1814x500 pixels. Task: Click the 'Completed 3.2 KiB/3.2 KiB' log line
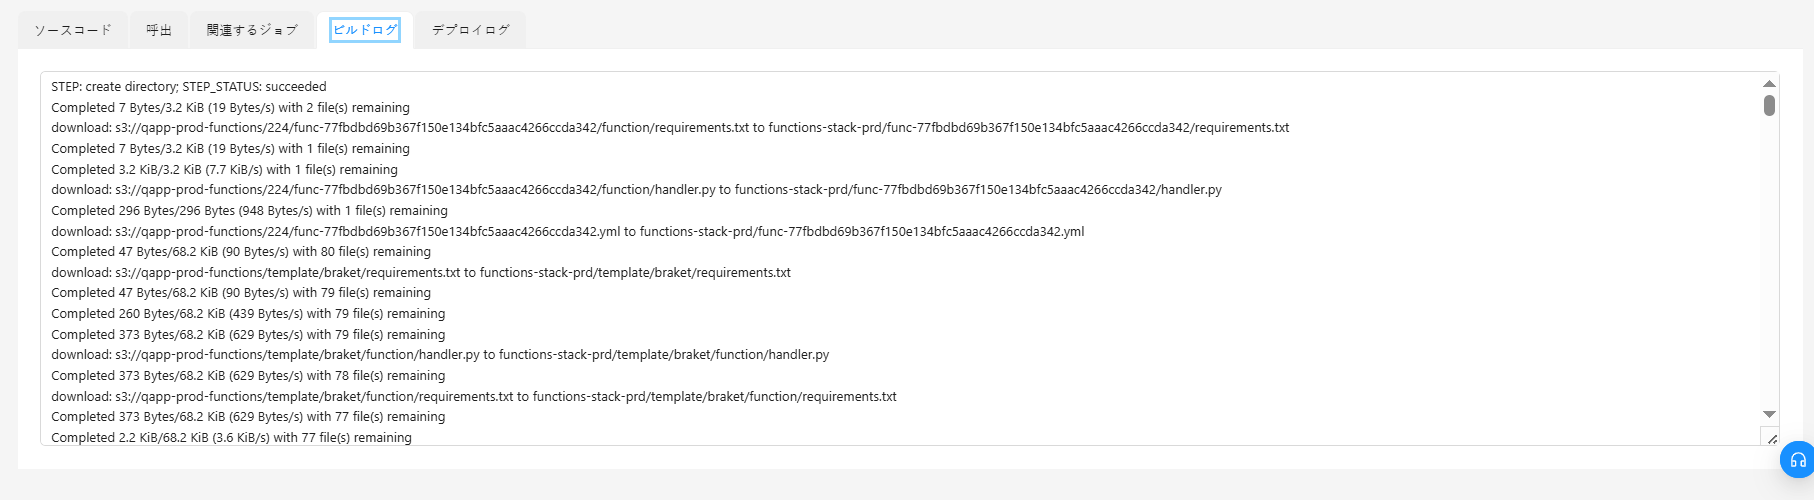224,170
